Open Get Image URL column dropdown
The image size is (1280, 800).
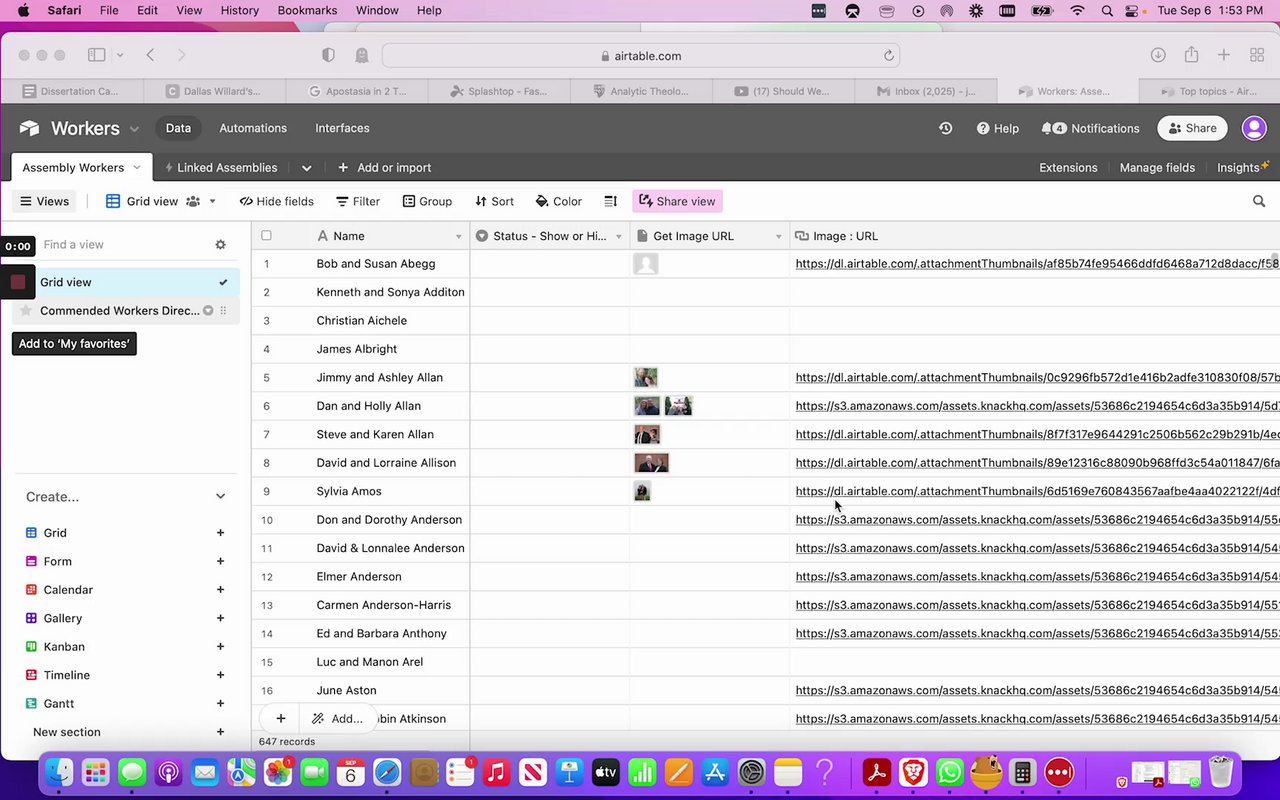coord(778,237)
